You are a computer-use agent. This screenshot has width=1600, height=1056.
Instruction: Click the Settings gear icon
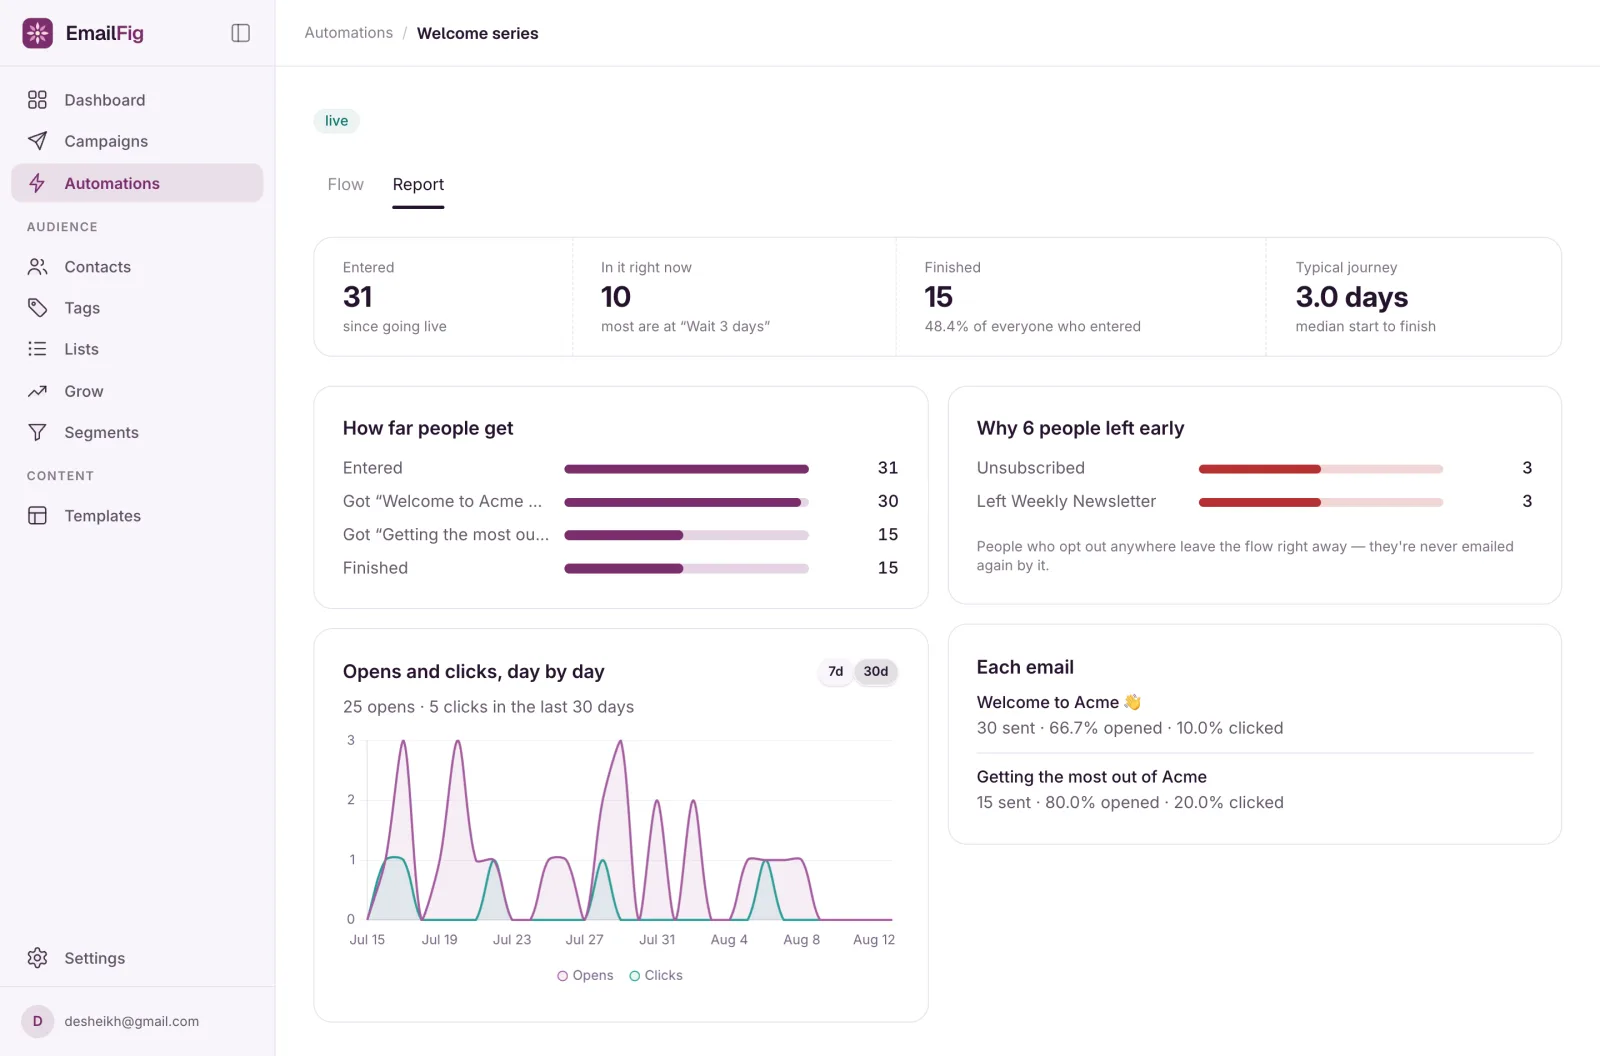(37, 958)
